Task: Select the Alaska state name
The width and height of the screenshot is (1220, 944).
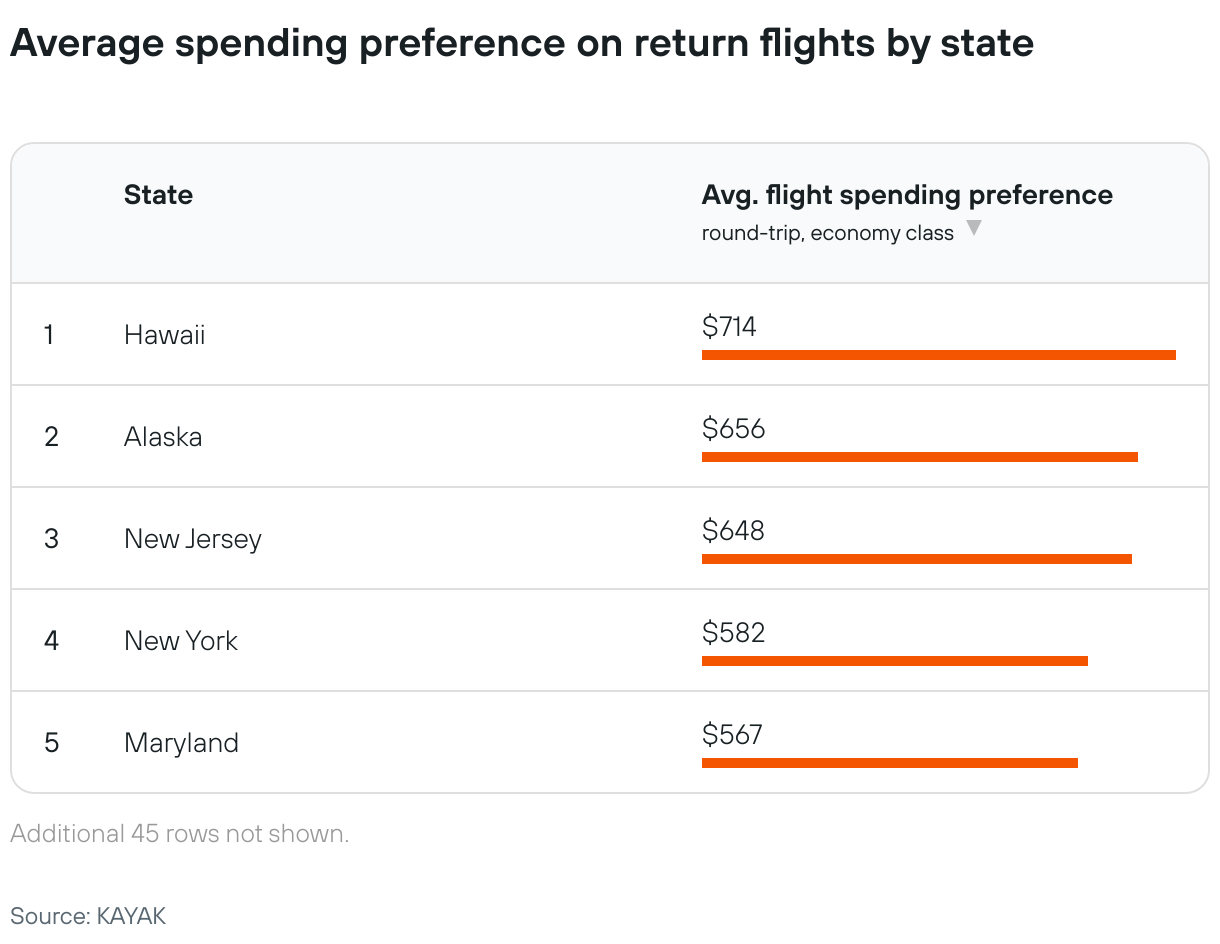Action: 163,437
